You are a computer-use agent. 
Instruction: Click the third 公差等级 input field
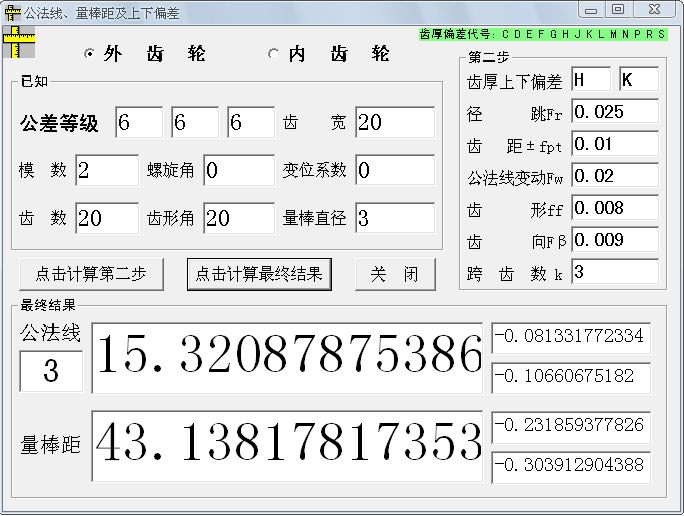point(251,122)
